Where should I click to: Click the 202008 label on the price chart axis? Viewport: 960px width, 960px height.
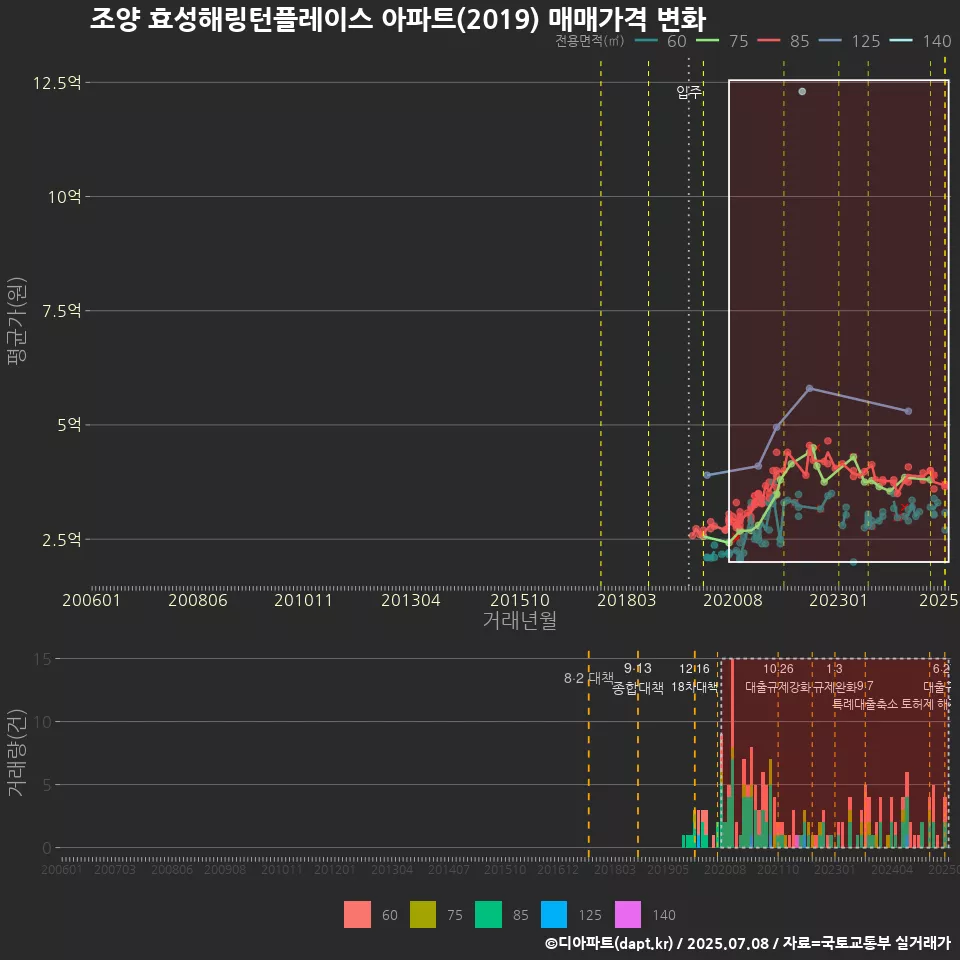pos(733,600)
